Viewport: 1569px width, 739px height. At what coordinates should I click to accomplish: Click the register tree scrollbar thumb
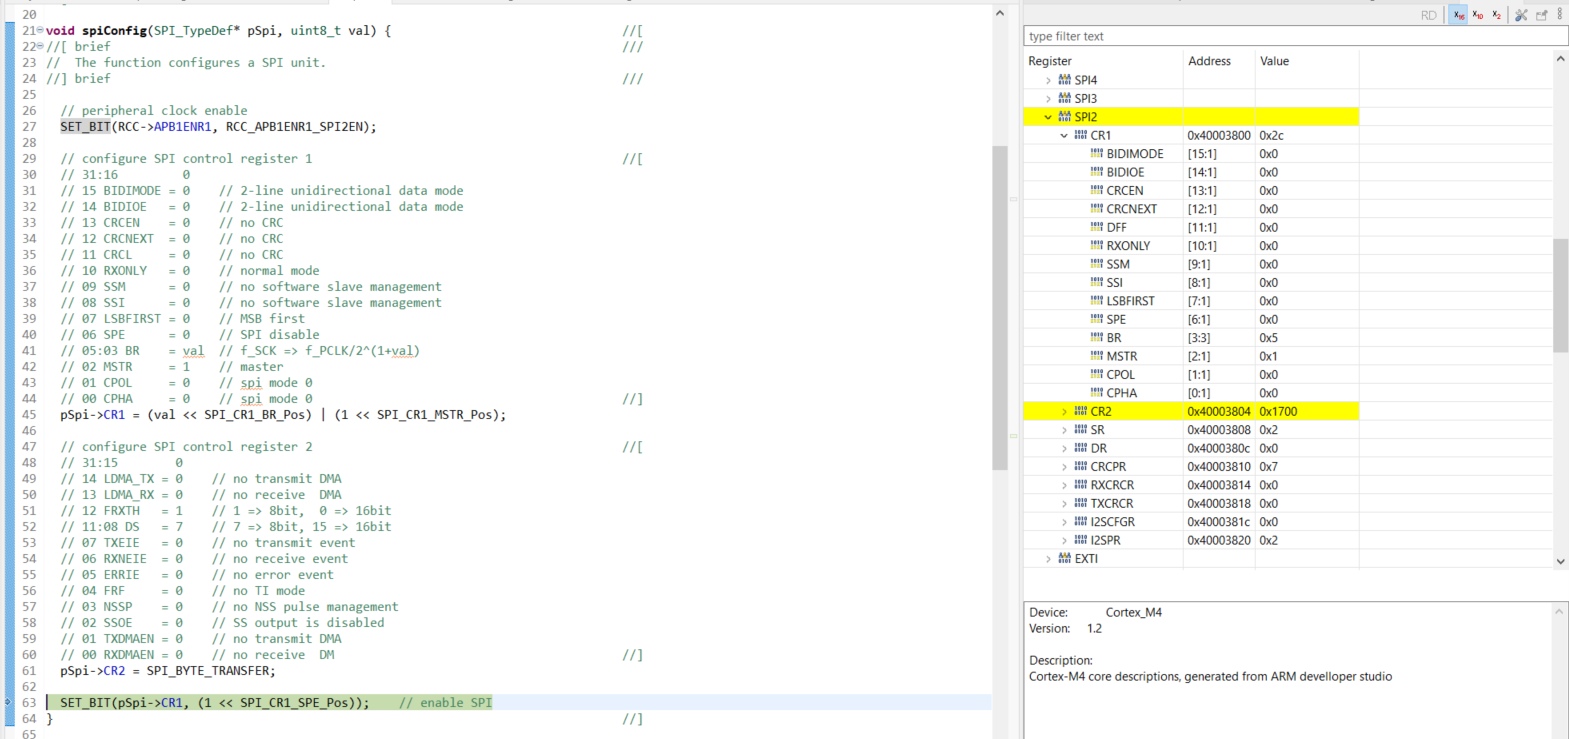click(x=1560, y=295)
